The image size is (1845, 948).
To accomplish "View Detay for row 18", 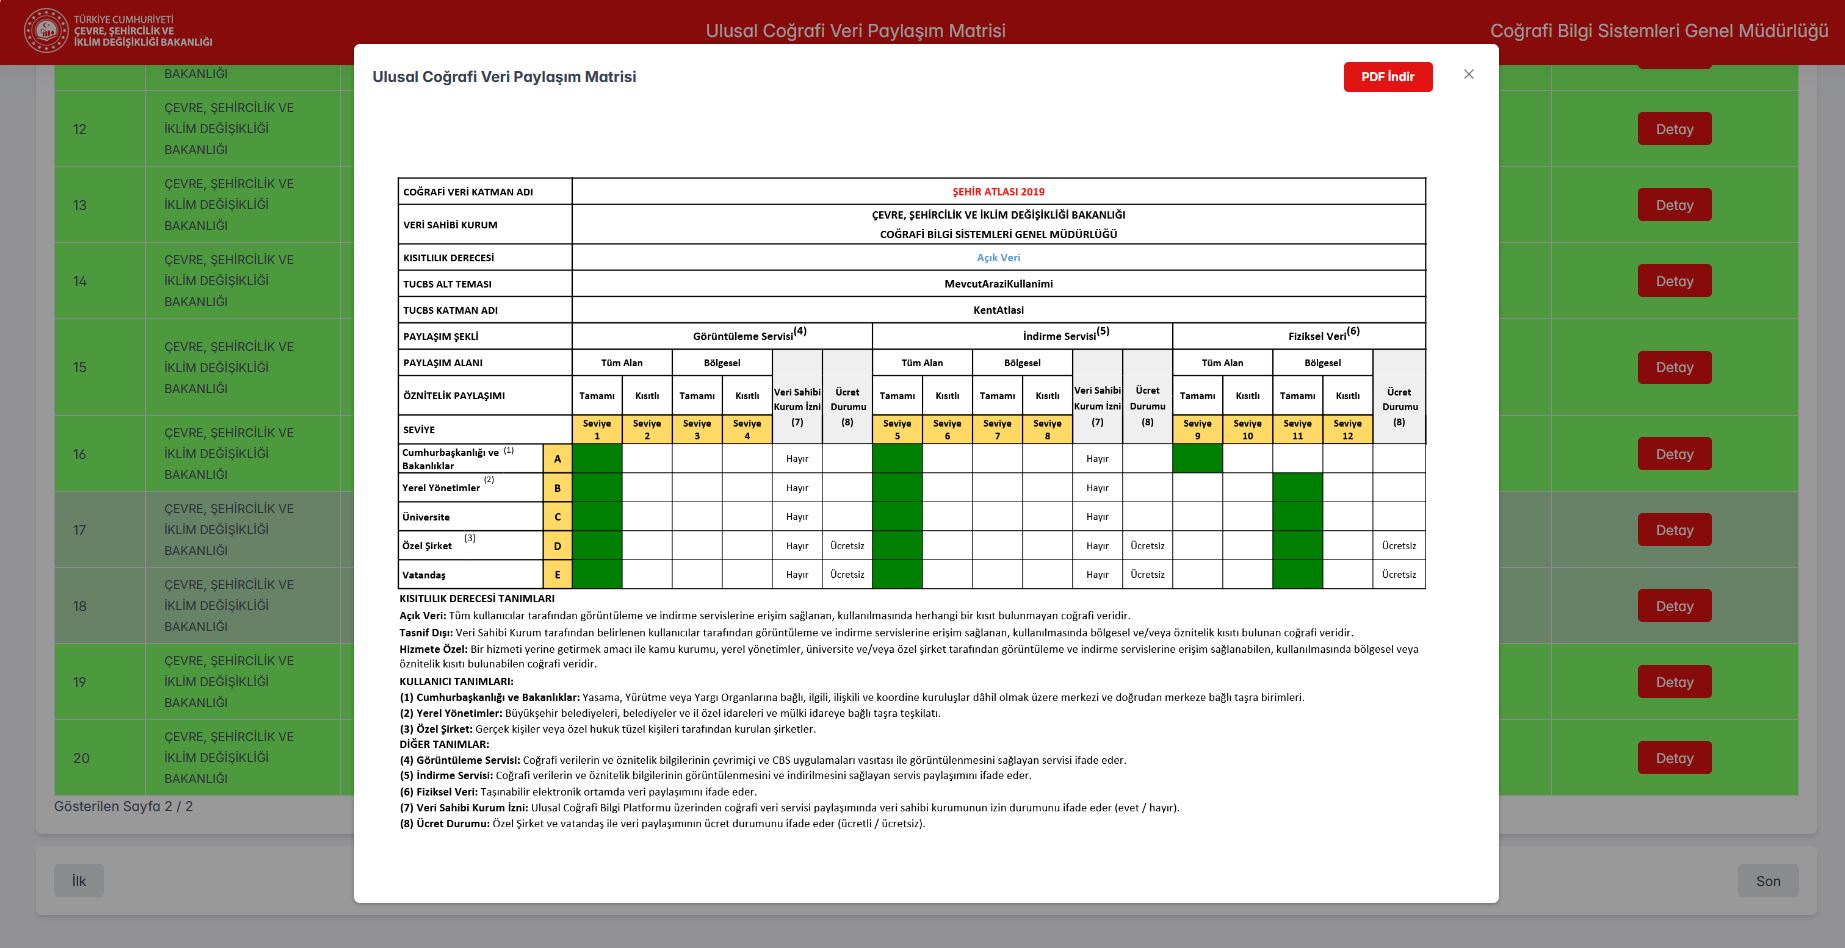I will 1674,606.
